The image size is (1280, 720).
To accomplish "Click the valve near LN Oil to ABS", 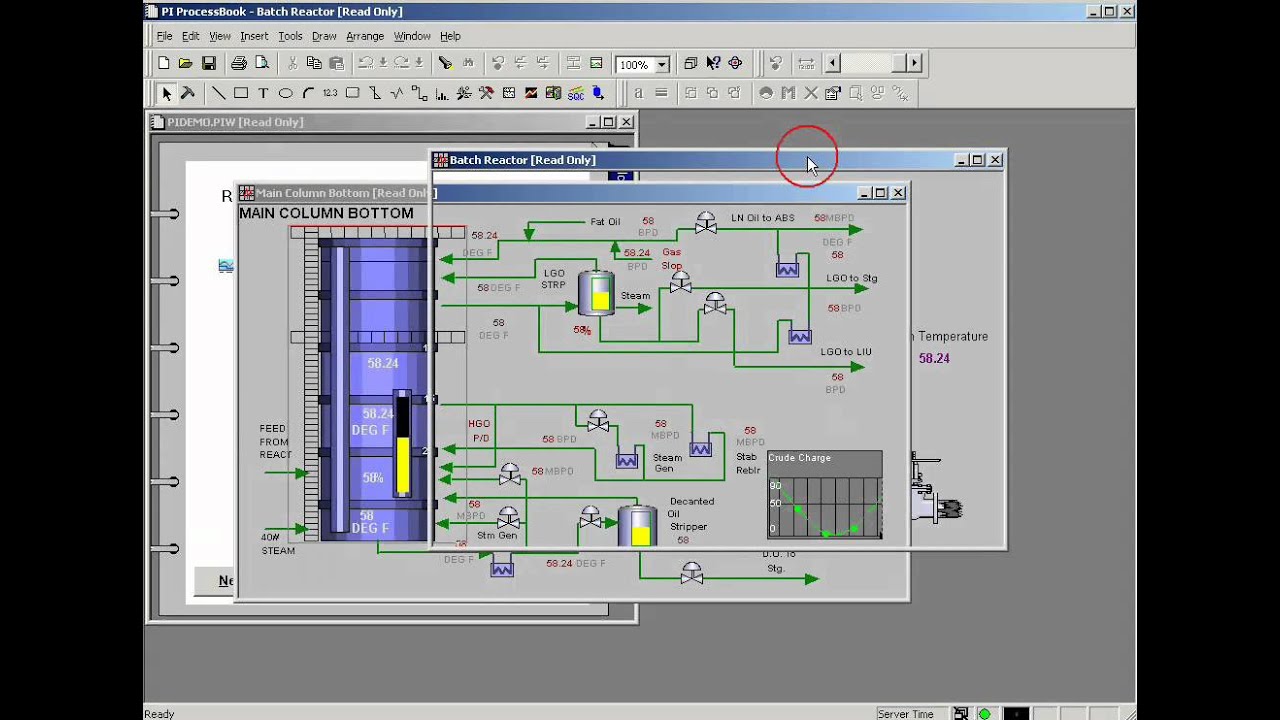I will tap(706, 223).
